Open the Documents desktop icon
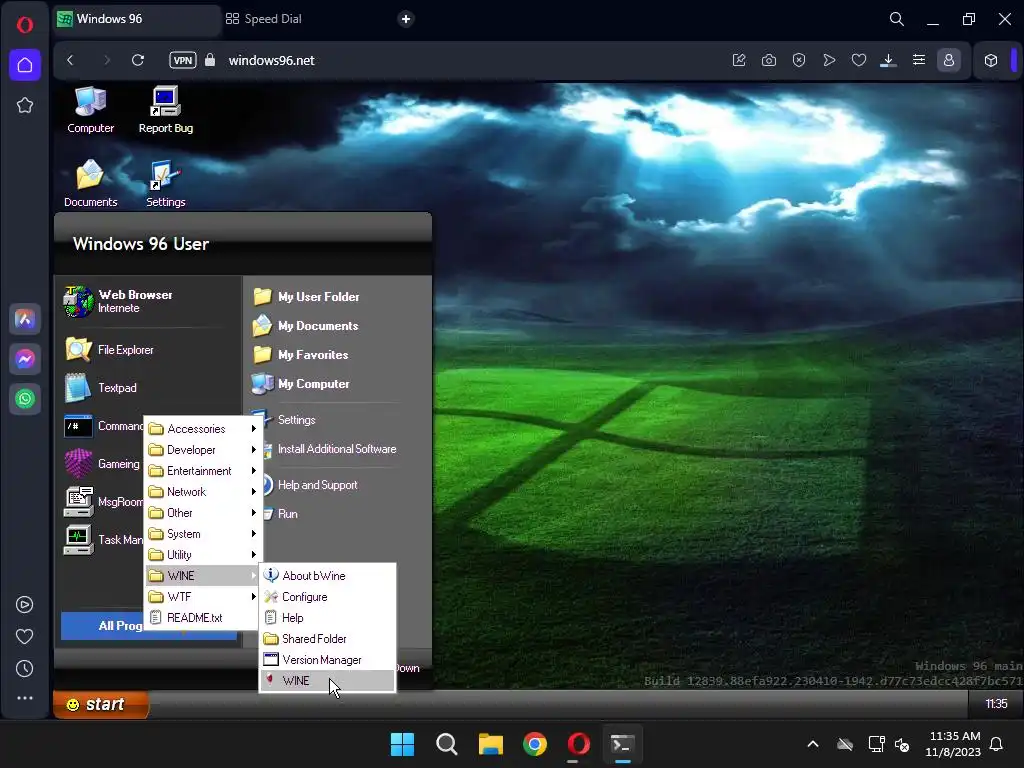This screenshot has height=768, width=1024. 90,184
